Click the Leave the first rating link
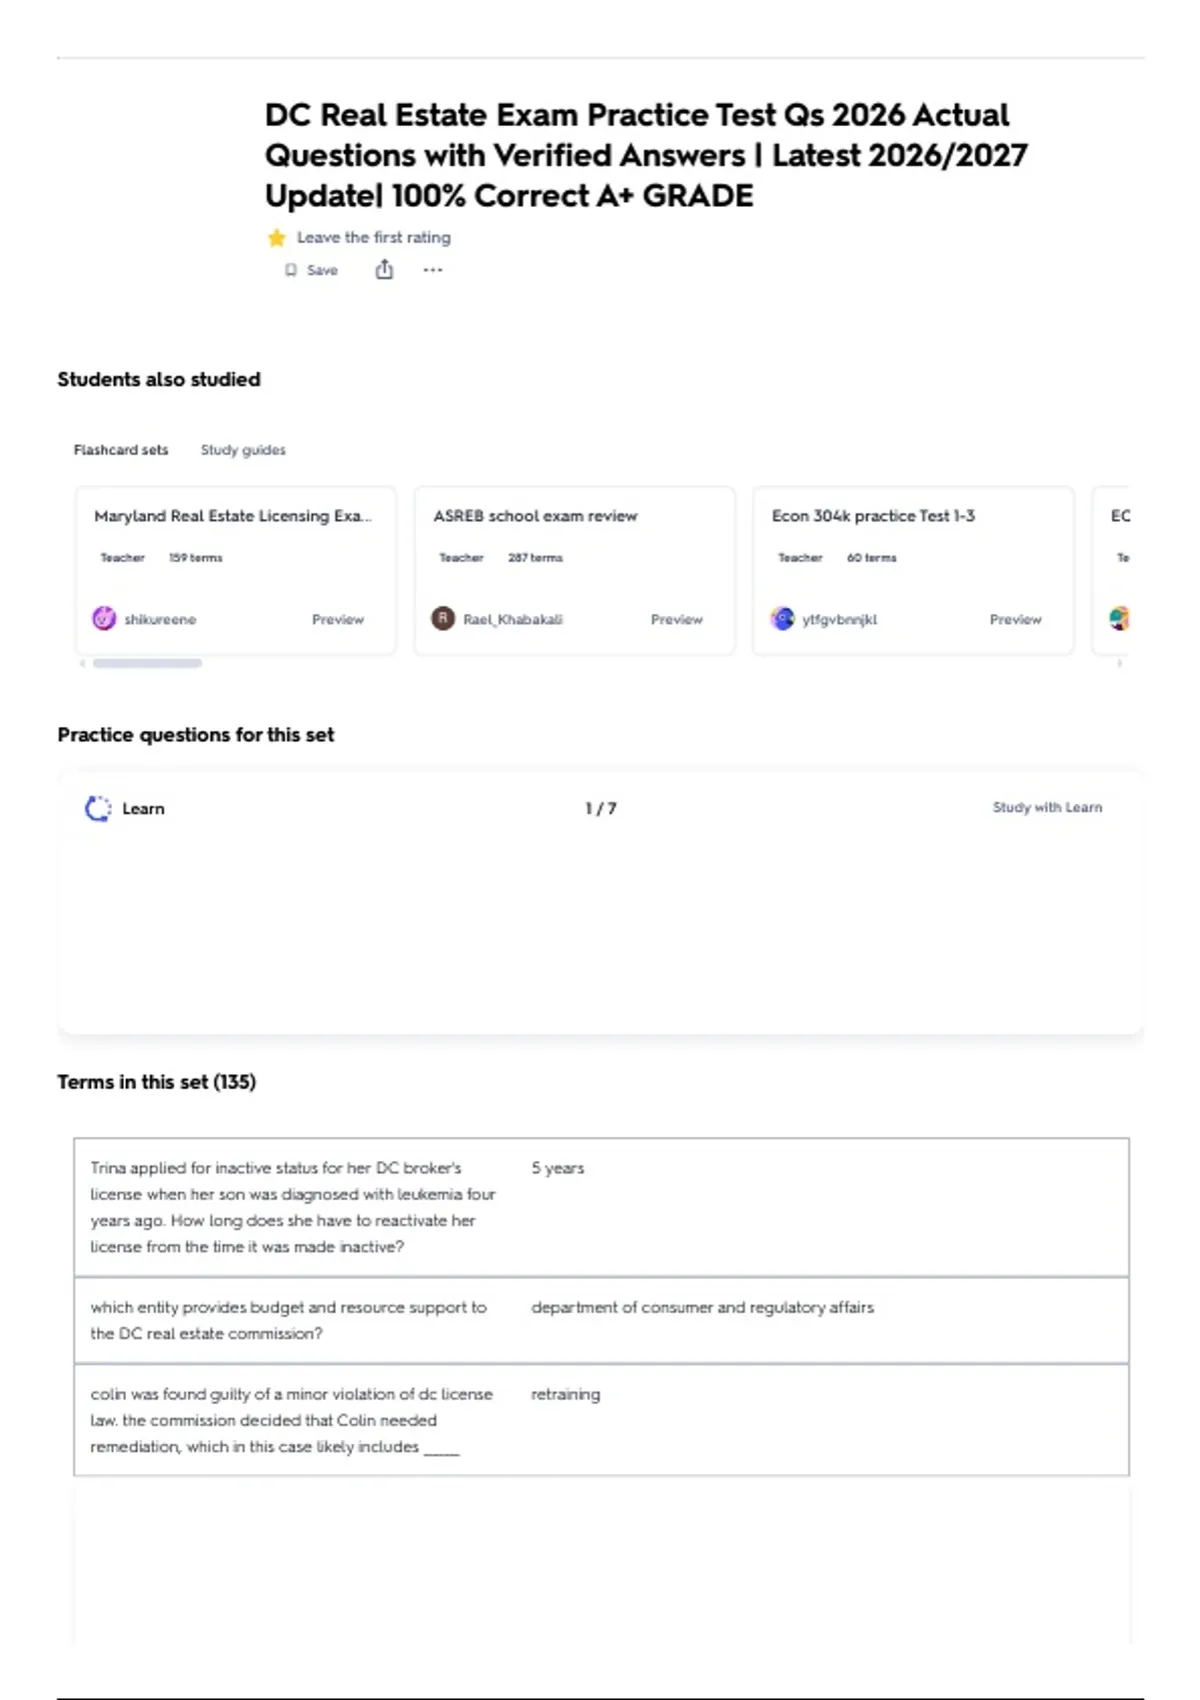Image resolution: width=1200 pixels, height=1700 pixels. point(374,238)
